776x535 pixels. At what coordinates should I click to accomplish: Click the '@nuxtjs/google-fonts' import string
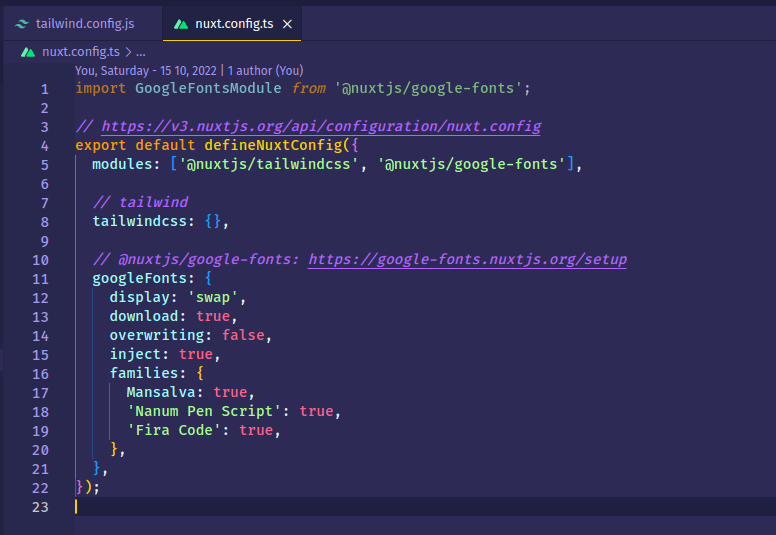coord(428,88)
